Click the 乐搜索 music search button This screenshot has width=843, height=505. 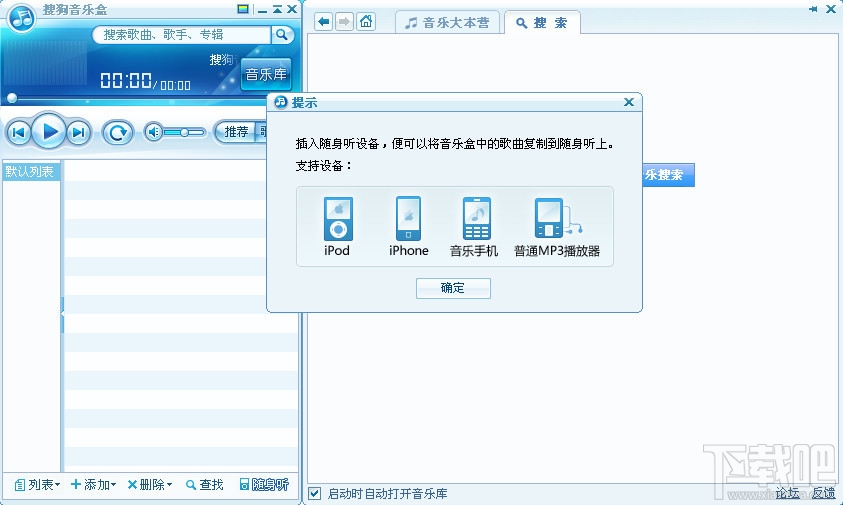[668, 175]
